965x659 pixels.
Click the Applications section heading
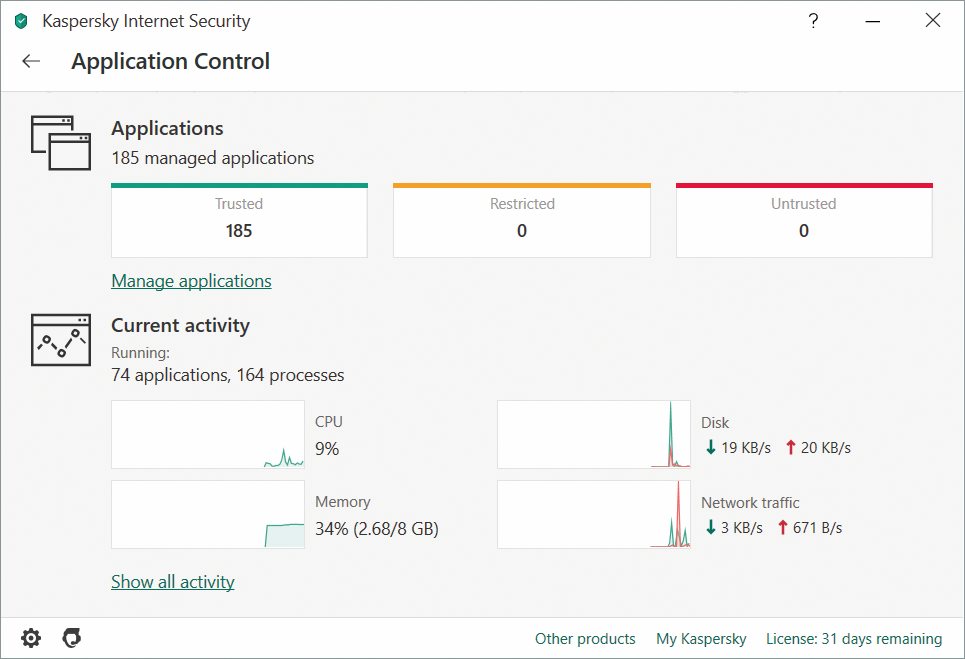(167, 128)
